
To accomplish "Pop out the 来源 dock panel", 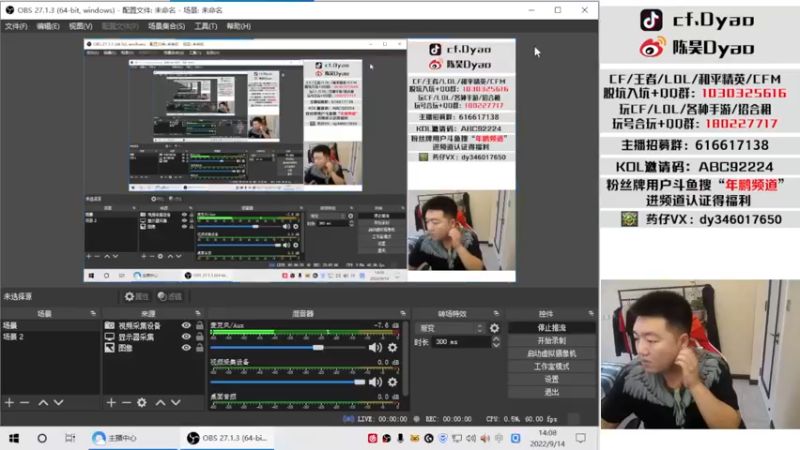I will point(198,313).
